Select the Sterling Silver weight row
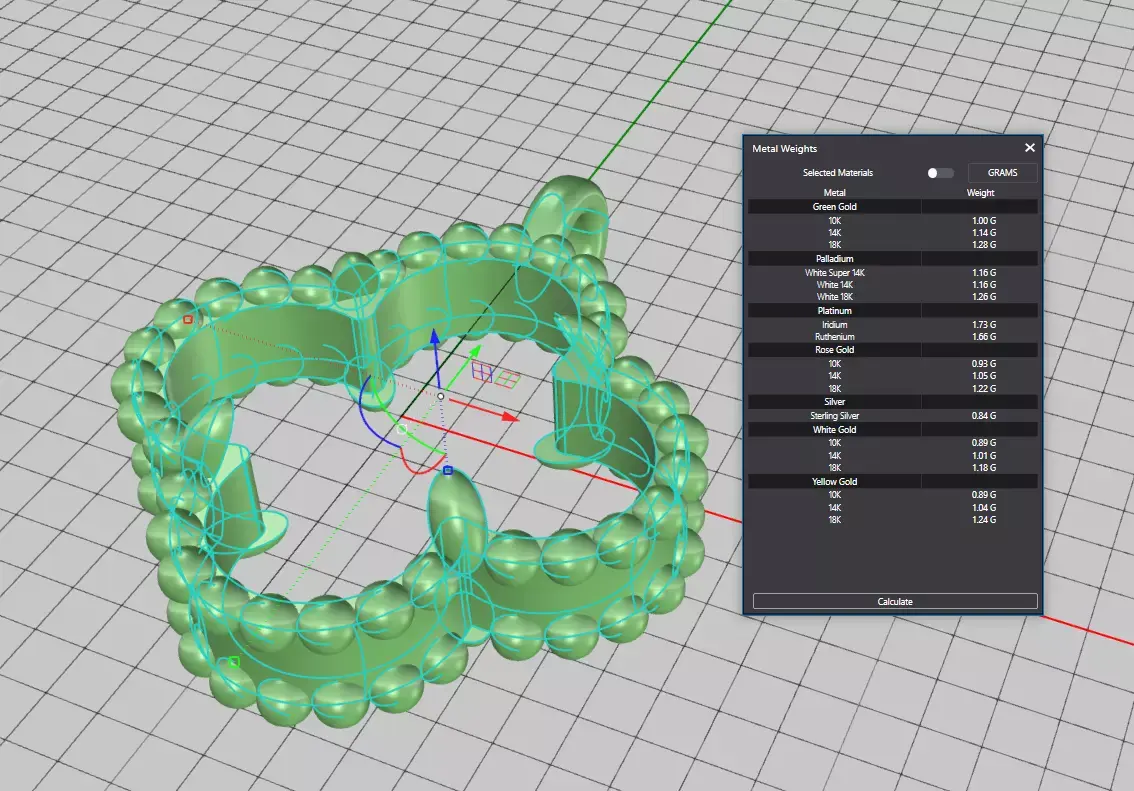The height and width of the screenshot is (791, 1134). coord(893,416)
